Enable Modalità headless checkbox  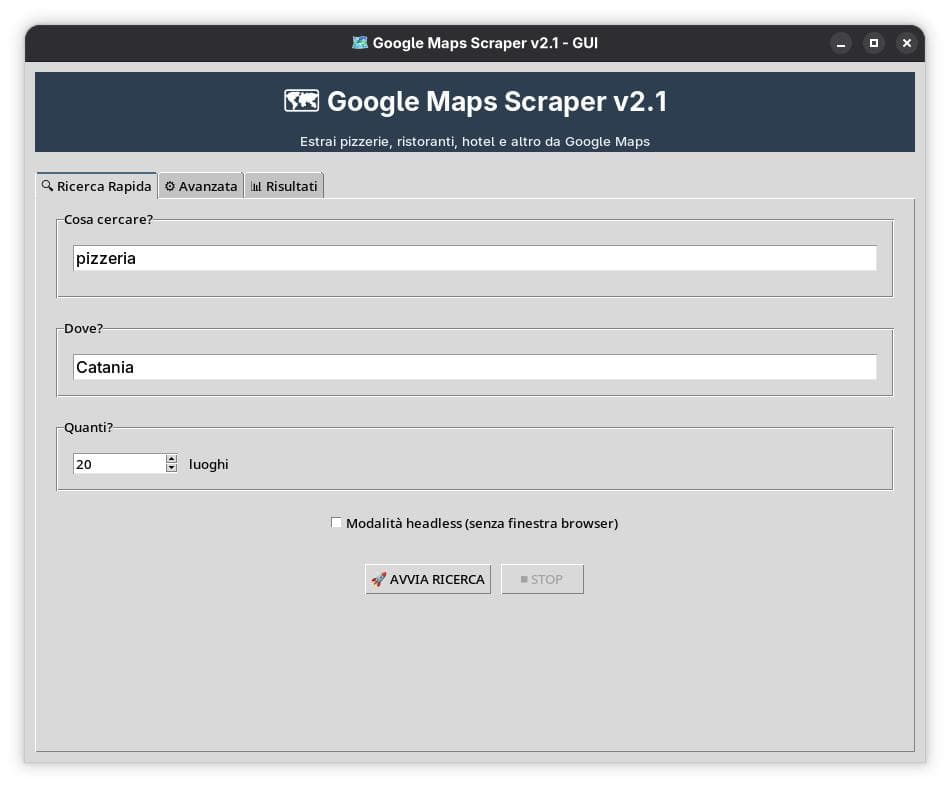(x=336, y=522)
